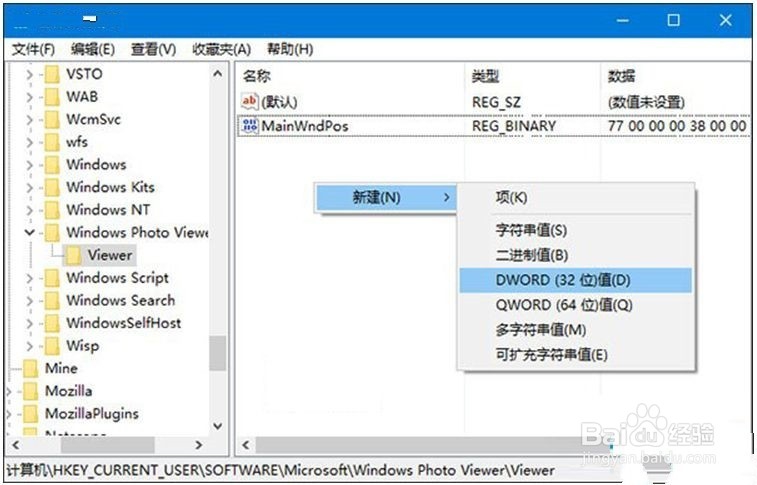The height and width of the screenshot is (485, 757).
Task: Click the WindowsSelfHost folder icon
Action: pos(52,324)
